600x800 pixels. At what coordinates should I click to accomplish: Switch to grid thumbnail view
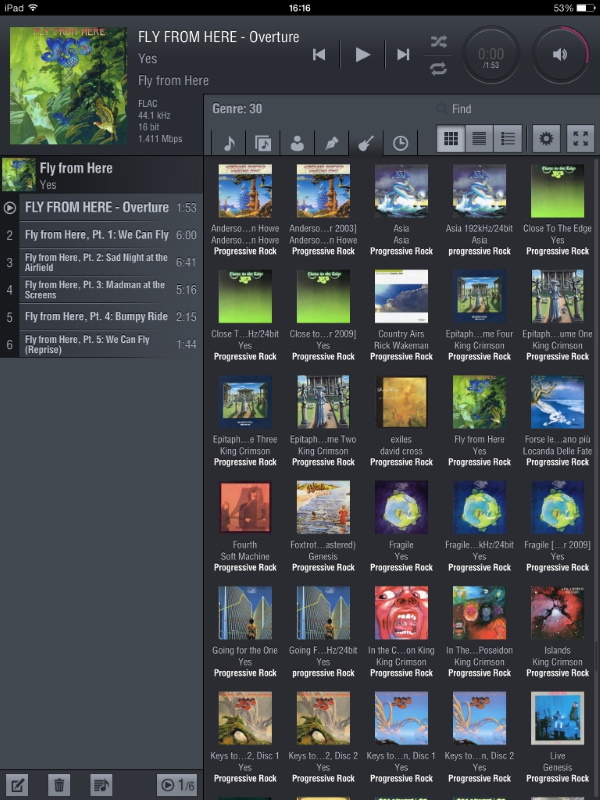(451, 138)
